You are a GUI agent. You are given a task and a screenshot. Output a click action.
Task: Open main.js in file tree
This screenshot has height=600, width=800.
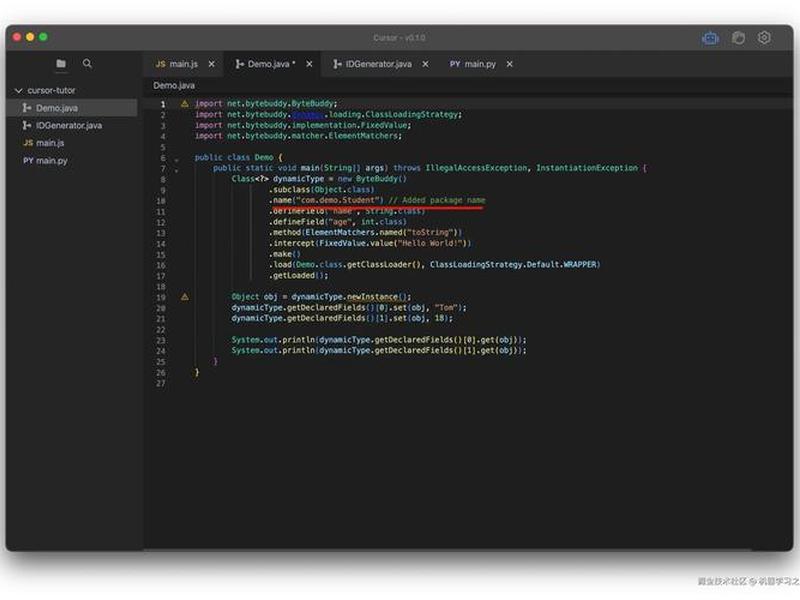tap(71, 143)
